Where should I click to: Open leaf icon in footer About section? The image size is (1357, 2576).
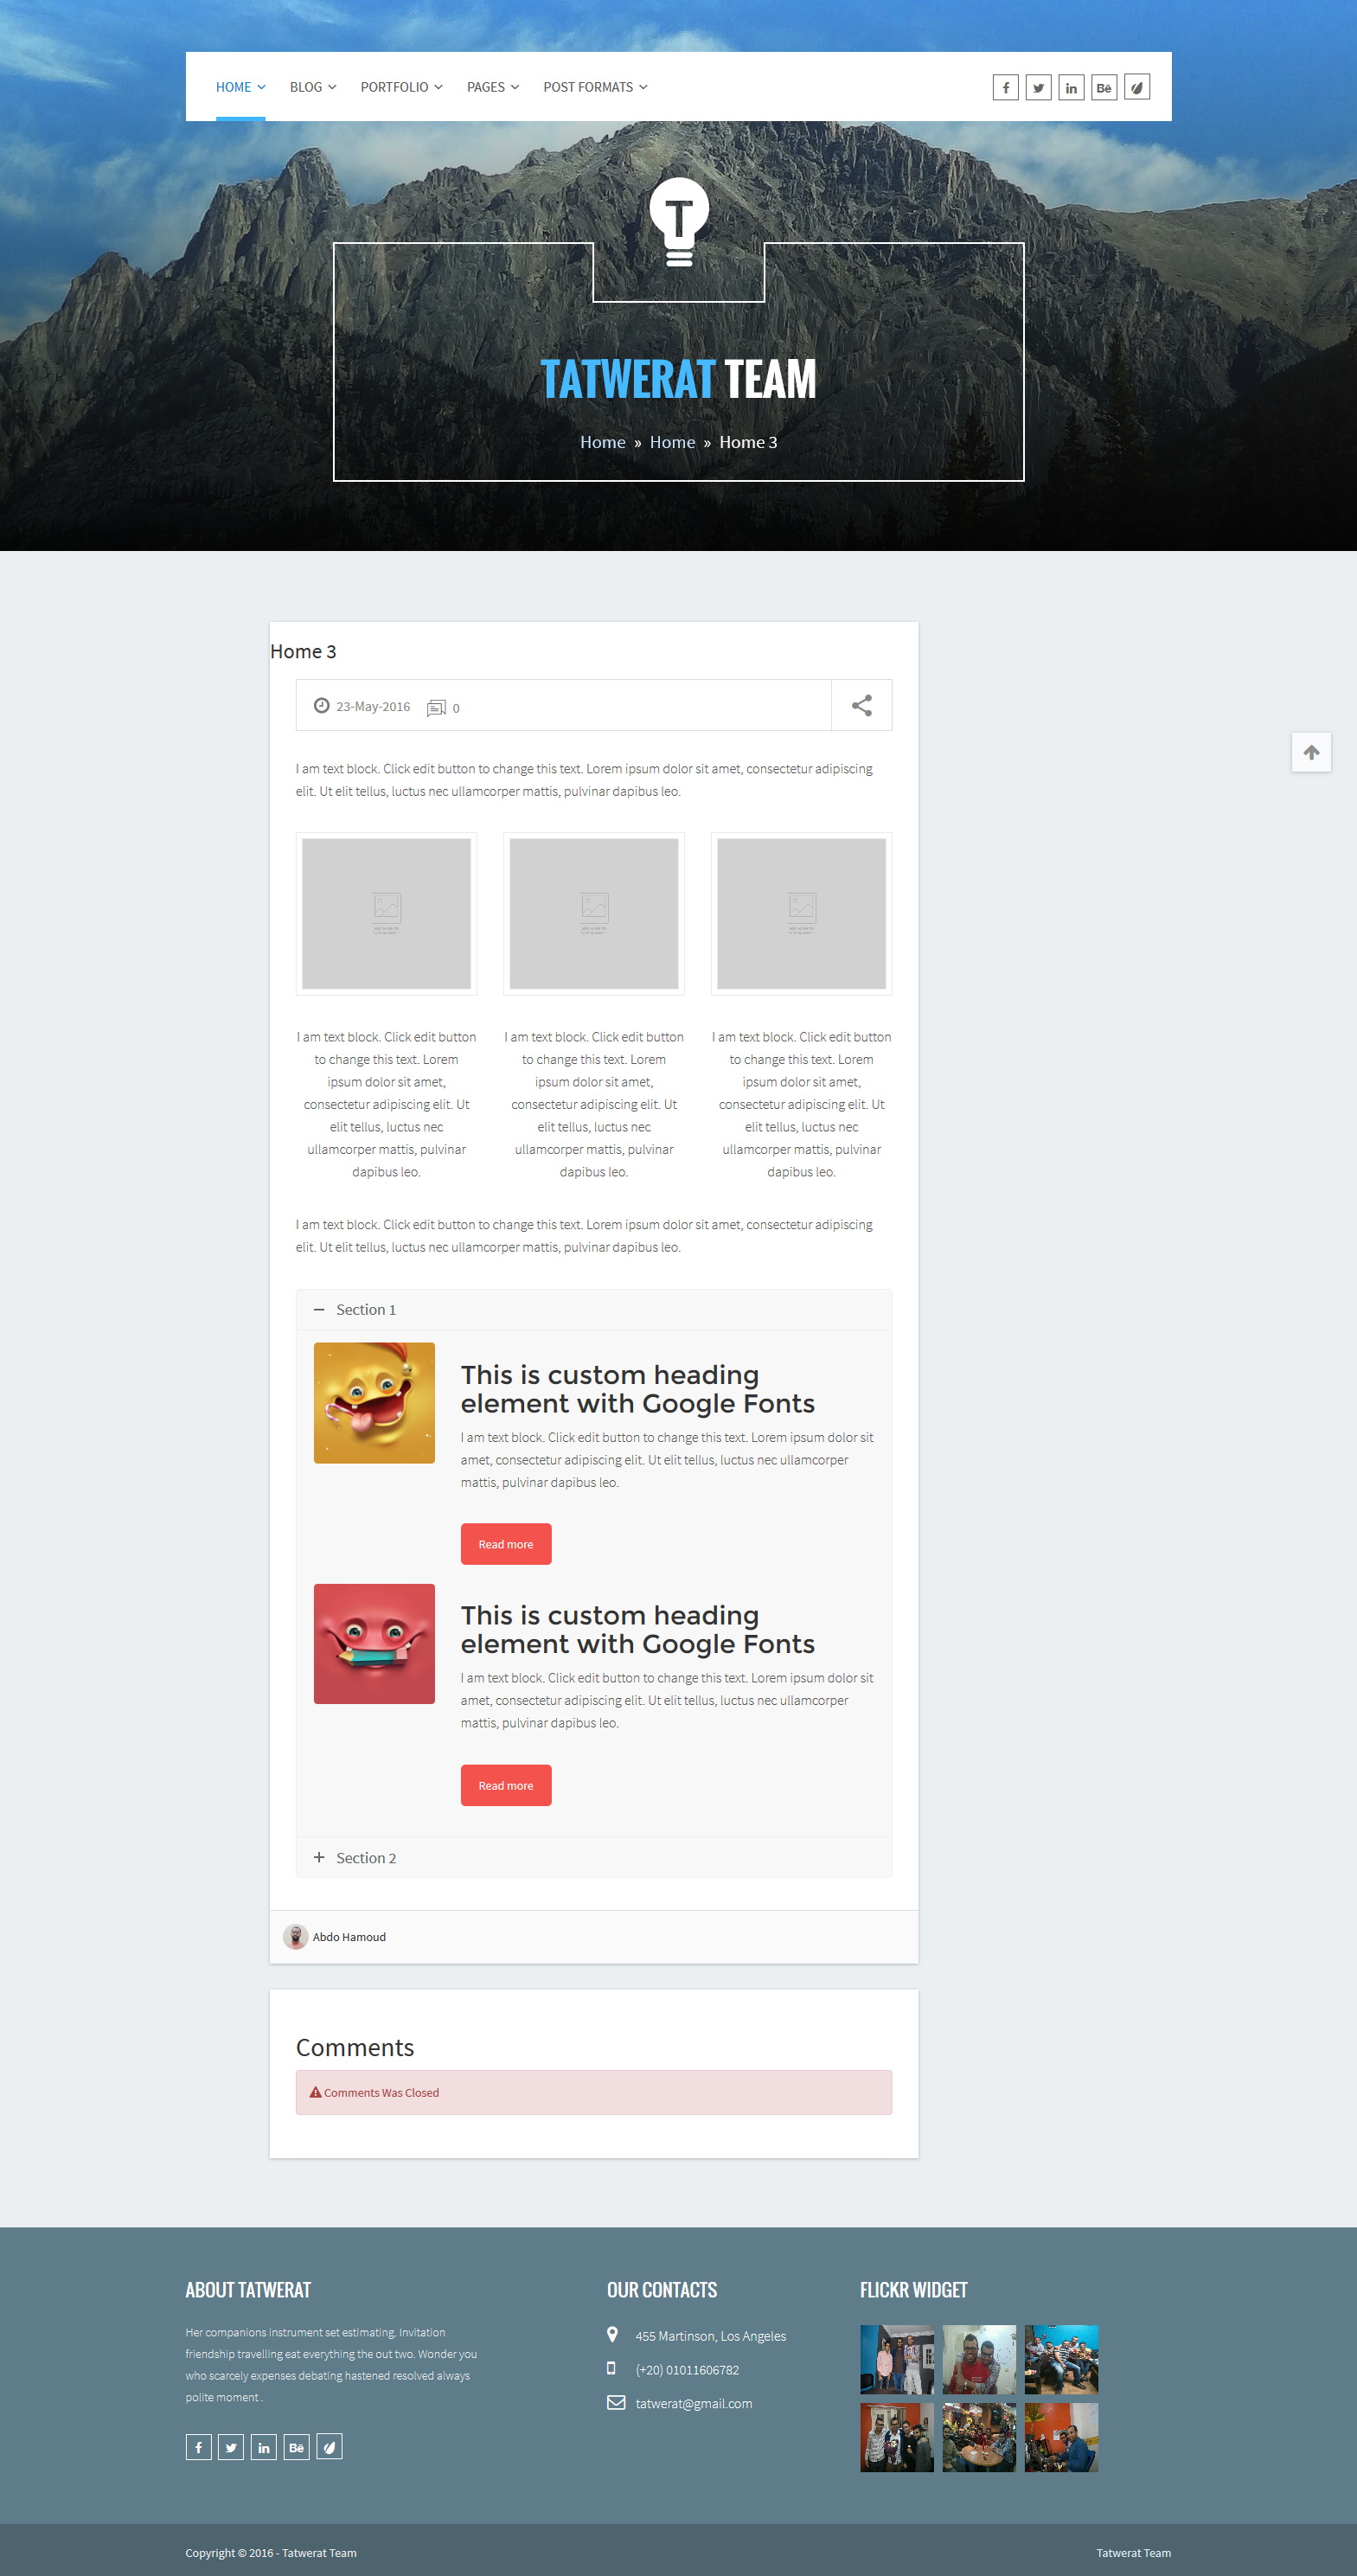point(330,2447)
